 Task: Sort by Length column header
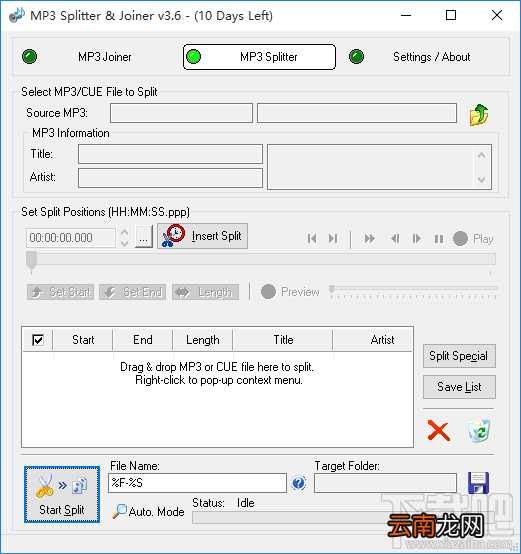203,340
